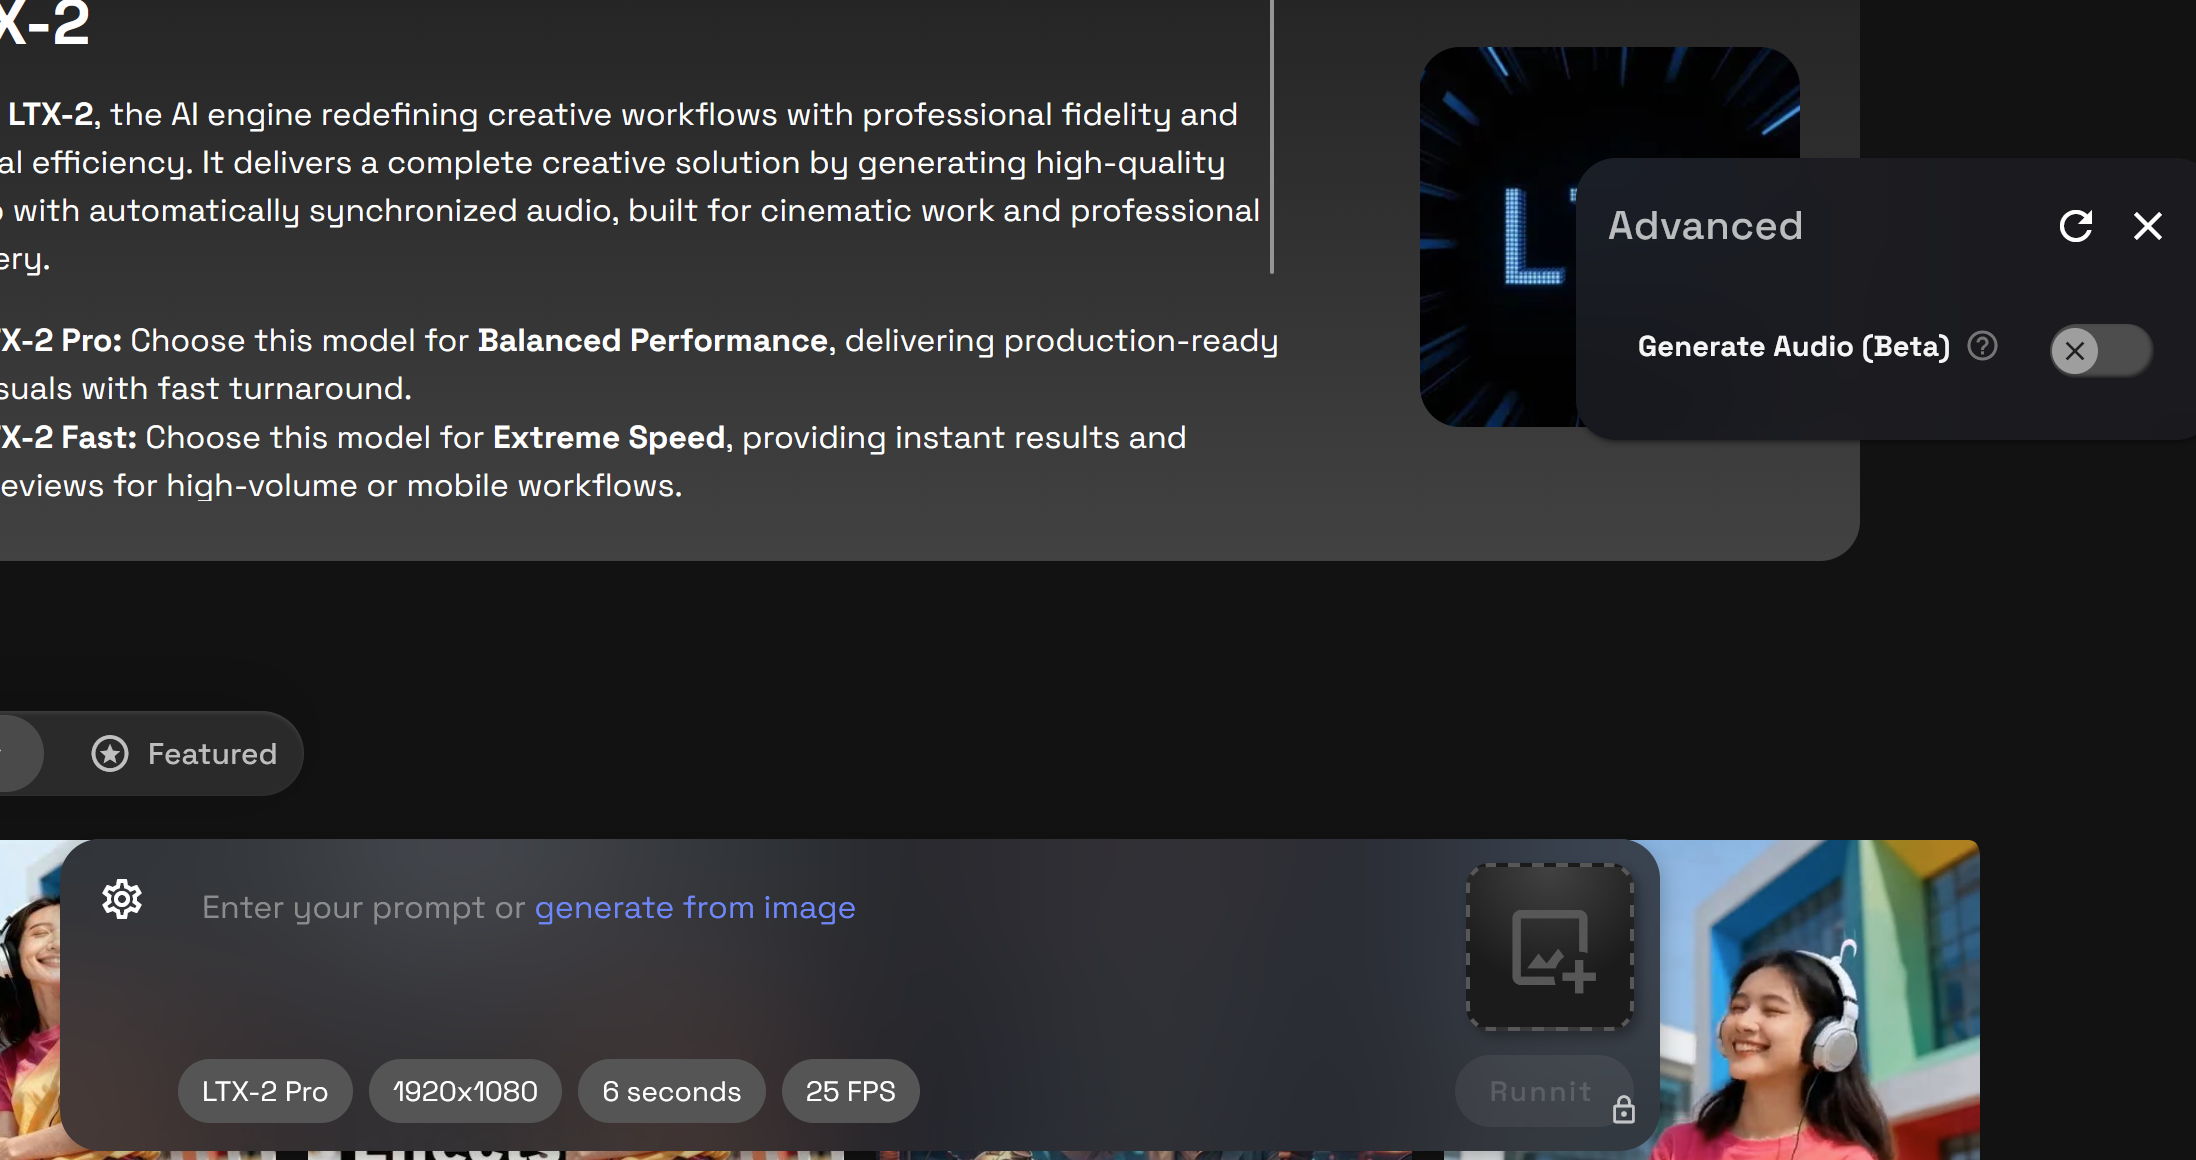This screenshot has height=1160, width=2196.
Task: Click the add image upload icon
Action: coord(1550,947)
